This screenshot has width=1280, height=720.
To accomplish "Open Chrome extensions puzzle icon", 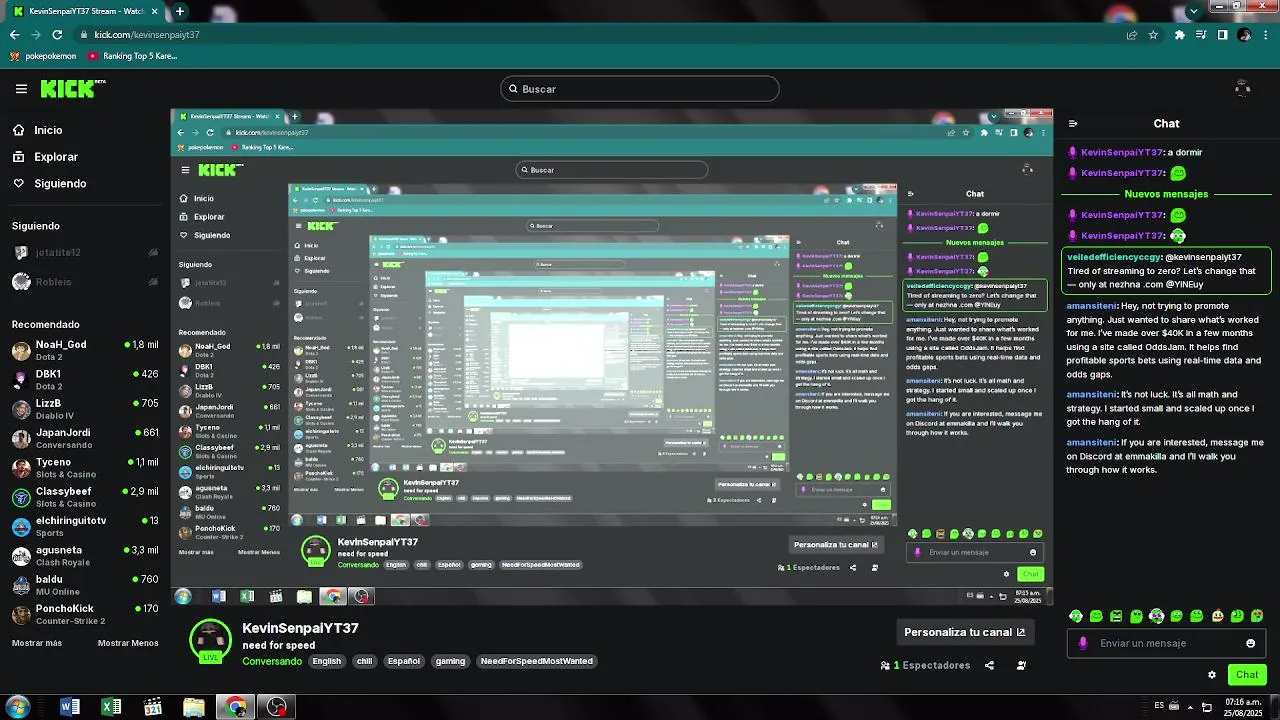I will 1179,34.
